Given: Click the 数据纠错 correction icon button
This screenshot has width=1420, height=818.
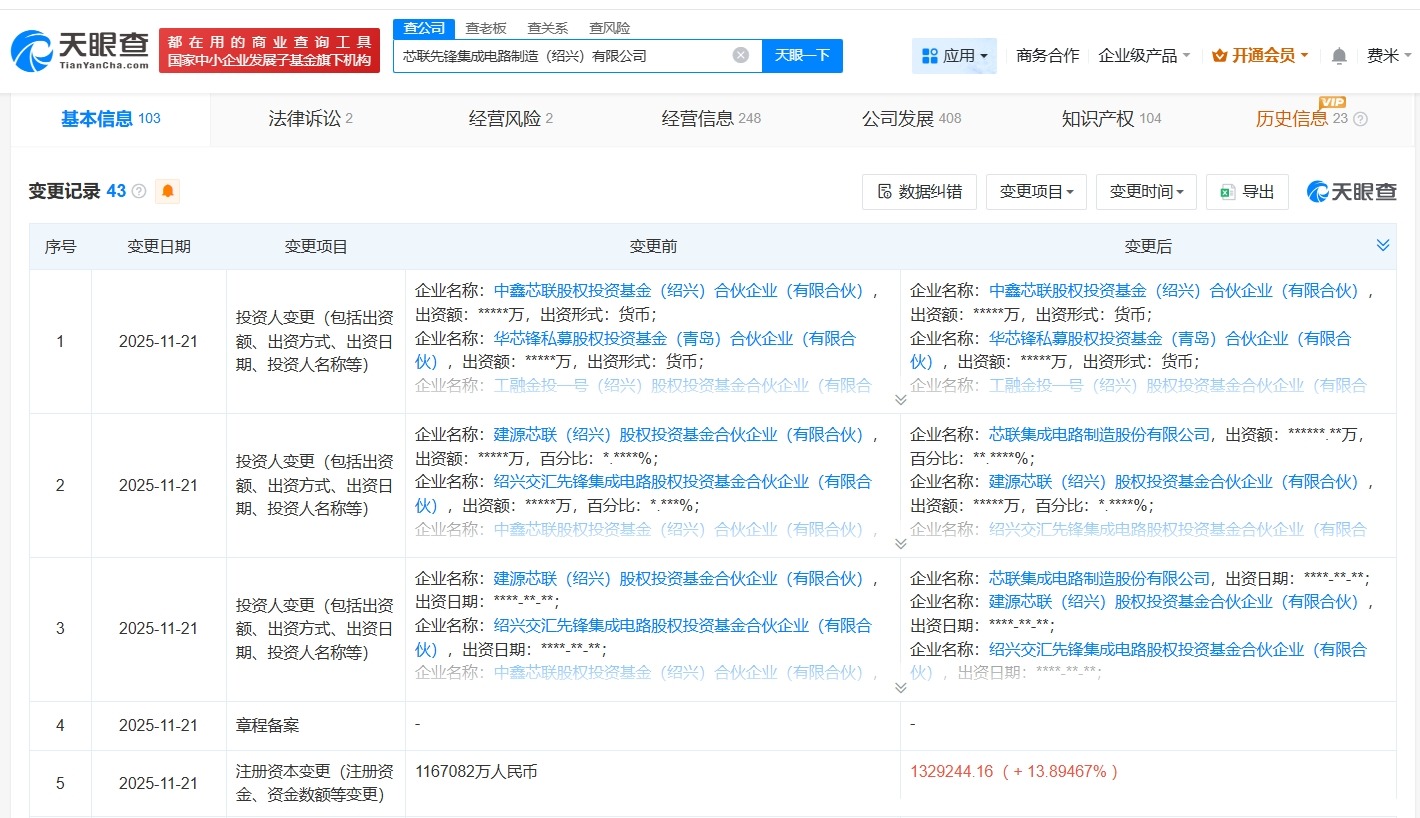Looking at the screenshot, I should 919,191.
